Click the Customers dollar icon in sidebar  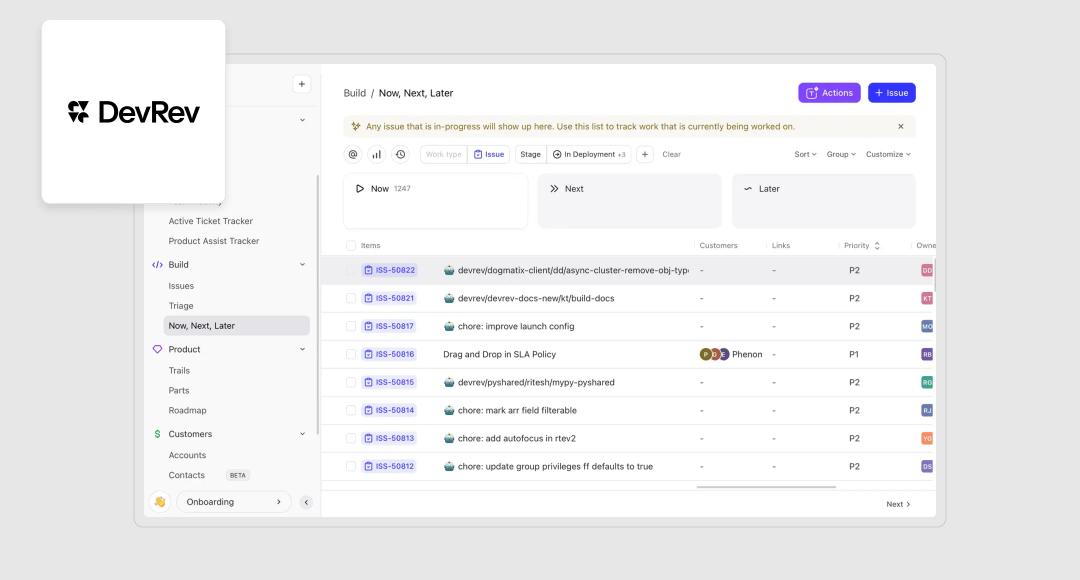click(158, 434)
